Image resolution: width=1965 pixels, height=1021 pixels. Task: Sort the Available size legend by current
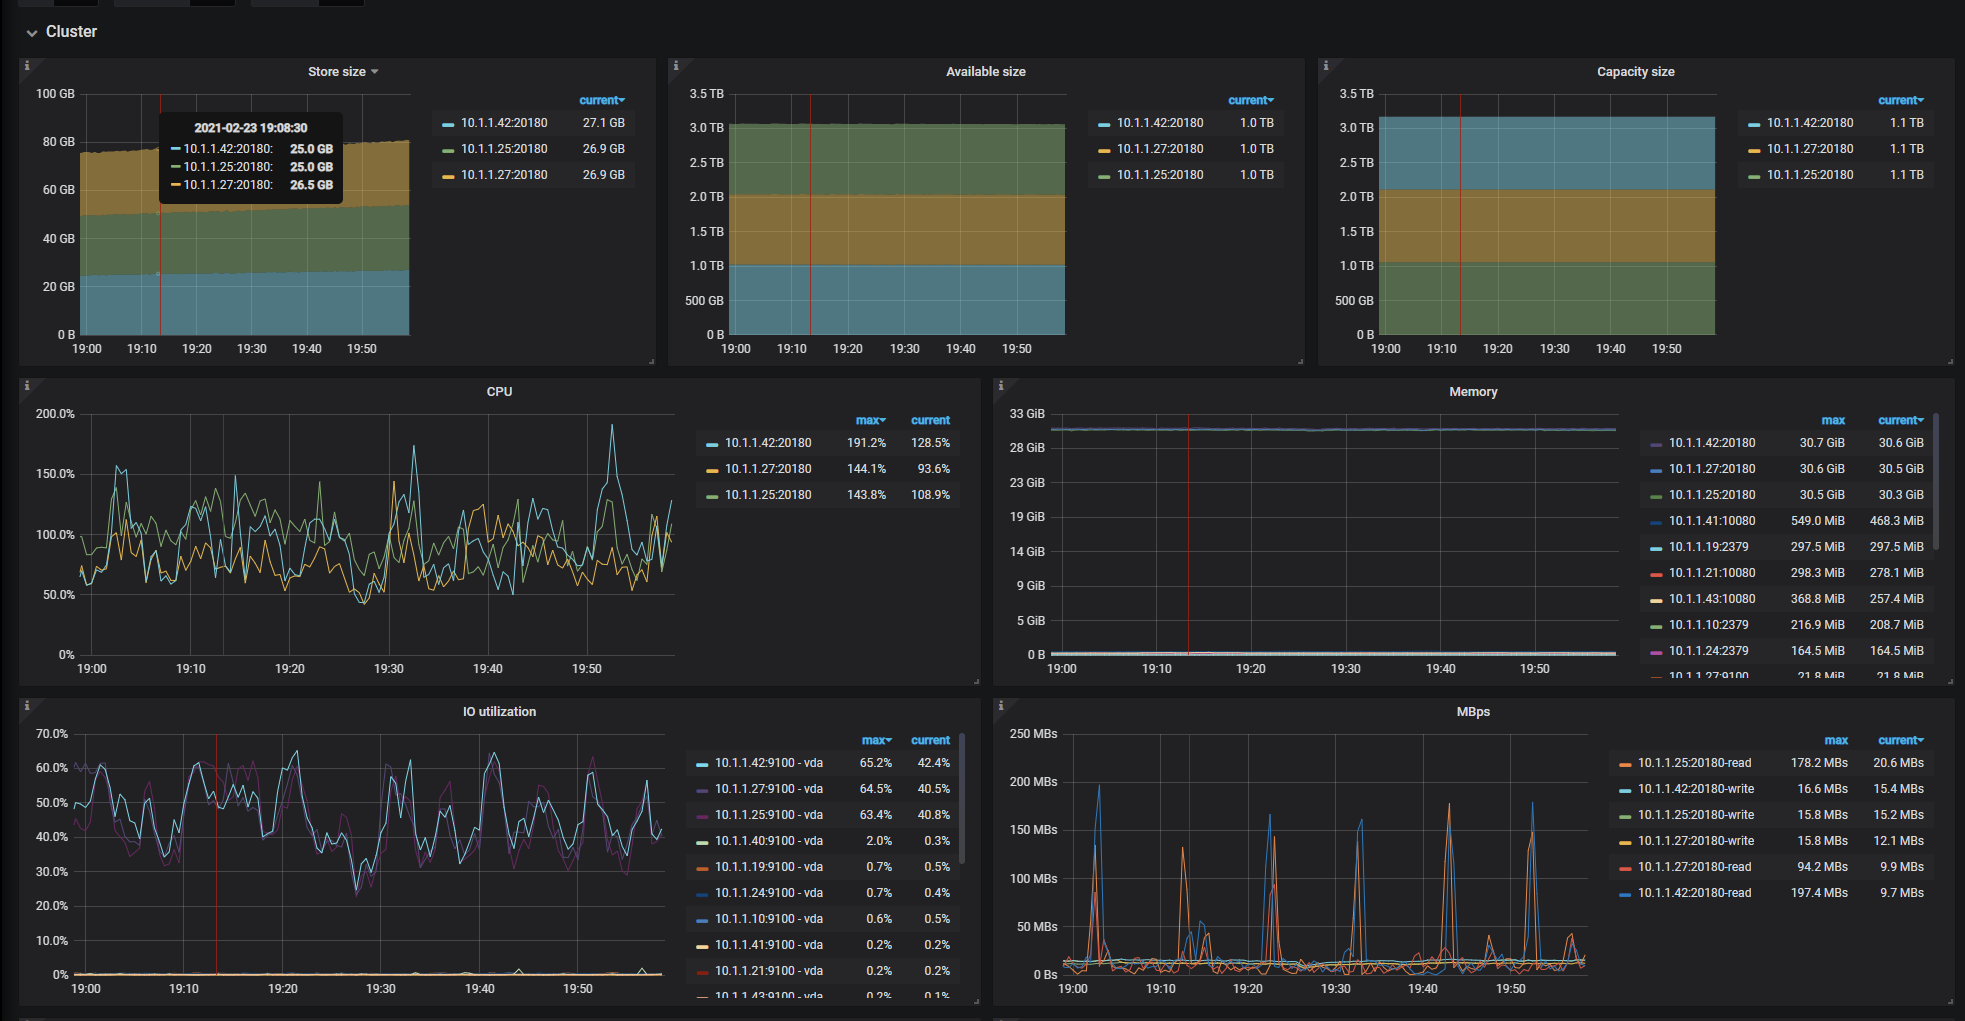pyautogui.click(x=1250, y=100)
